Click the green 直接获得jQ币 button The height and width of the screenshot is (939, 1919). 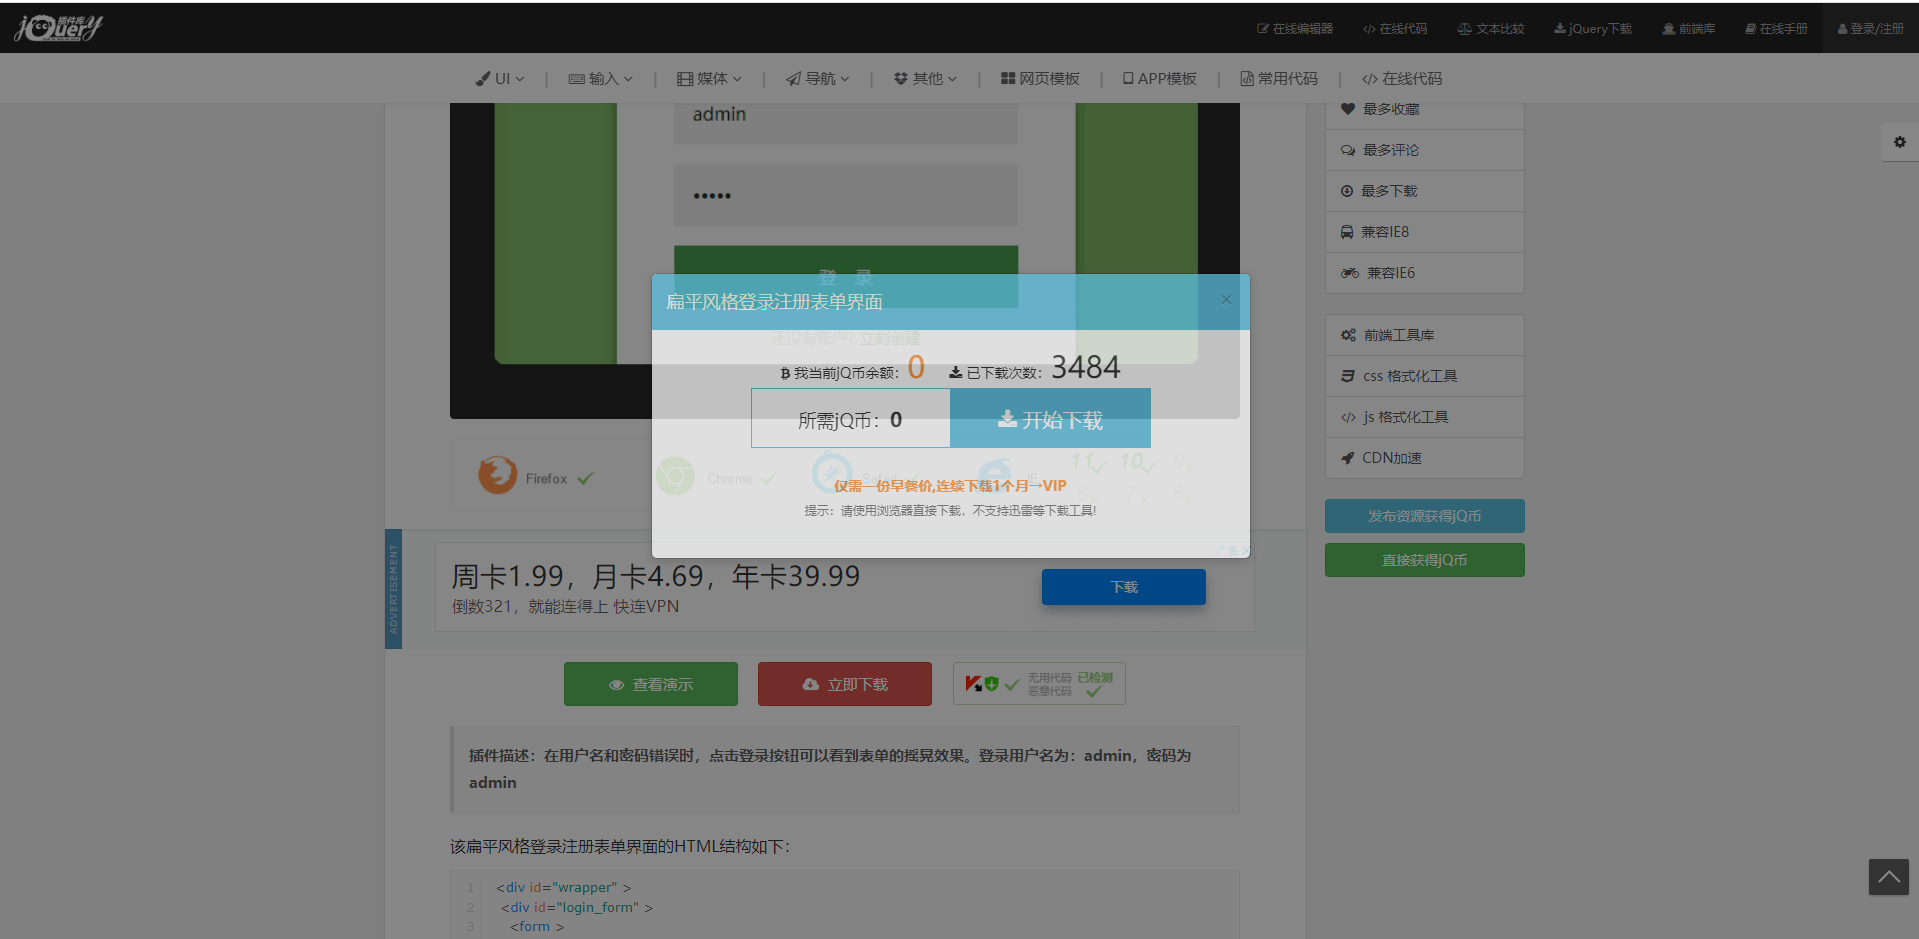click(x=1425, y=560)
